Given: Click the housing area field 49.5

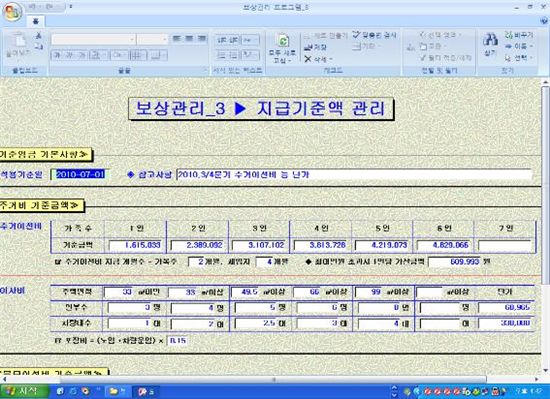Looking at the screenshot, I should click(246, 292).
